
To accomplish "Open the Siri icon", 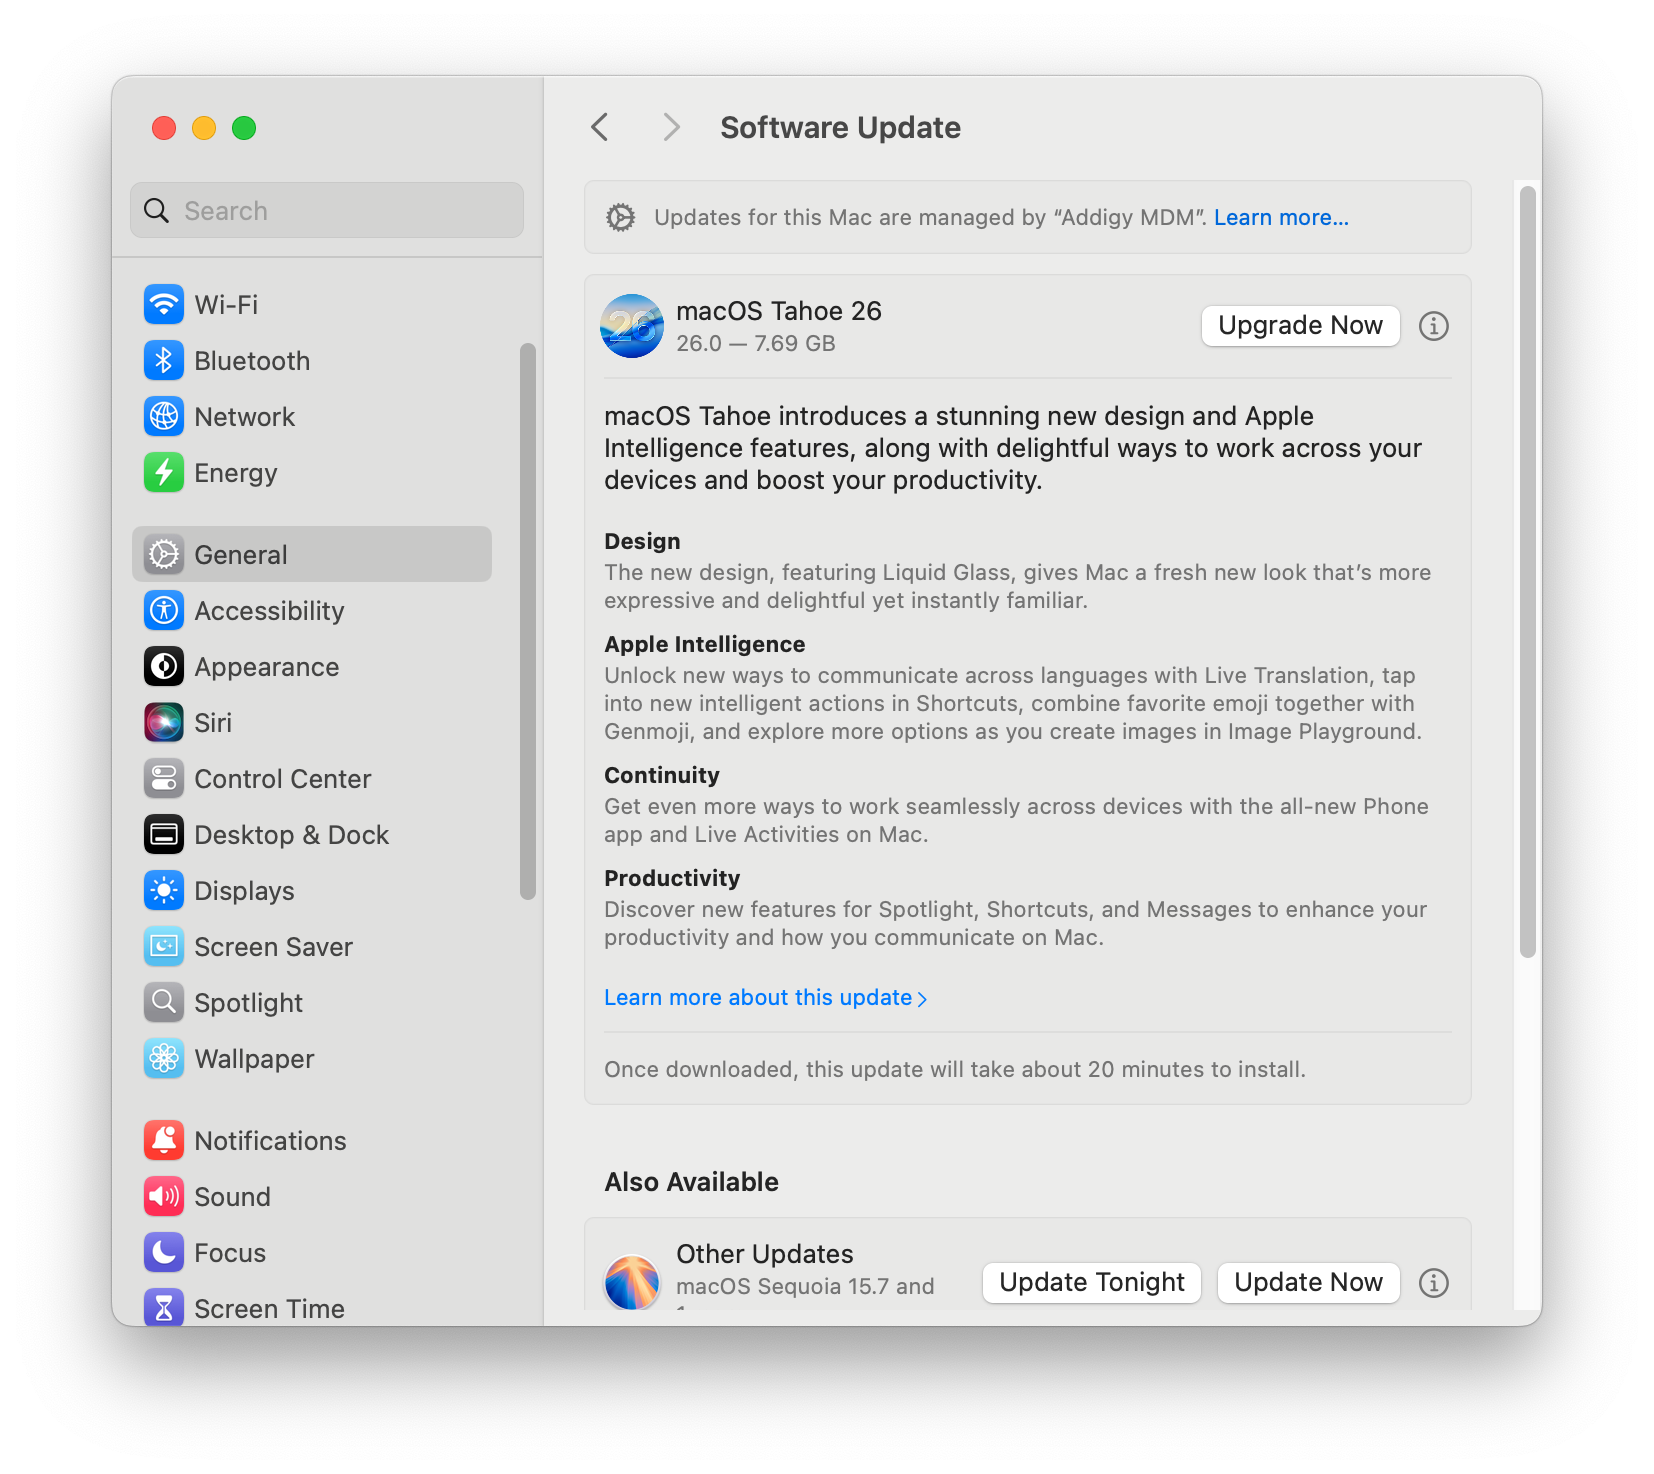I will pyautogui.click(x=164, y=723).
